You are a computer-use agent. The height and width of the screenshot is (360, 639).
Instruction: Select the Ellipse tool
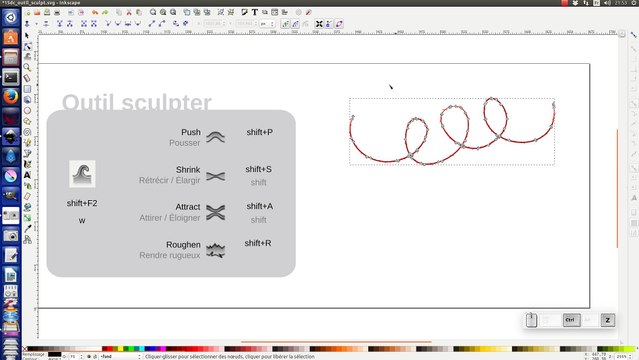click(27, 110)
